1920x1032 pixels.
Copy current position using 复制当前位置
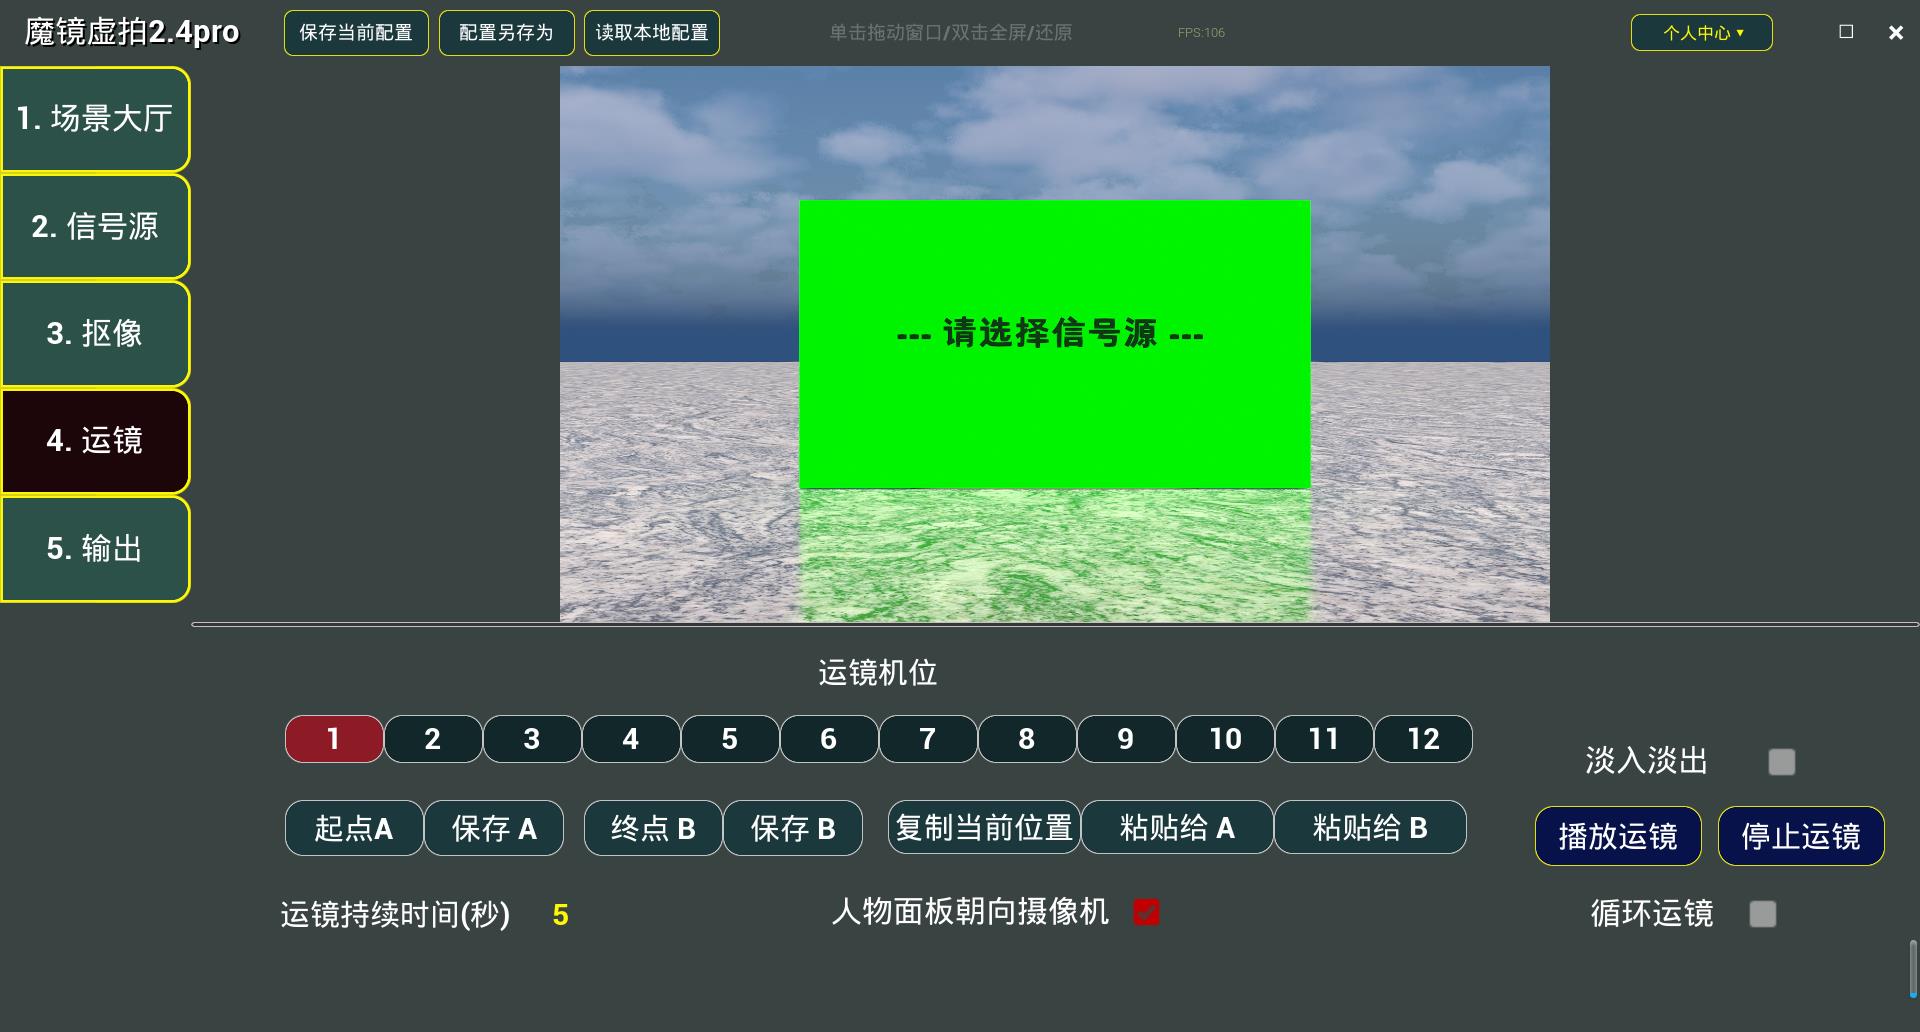pyautogui.click(x=983, y=827)
